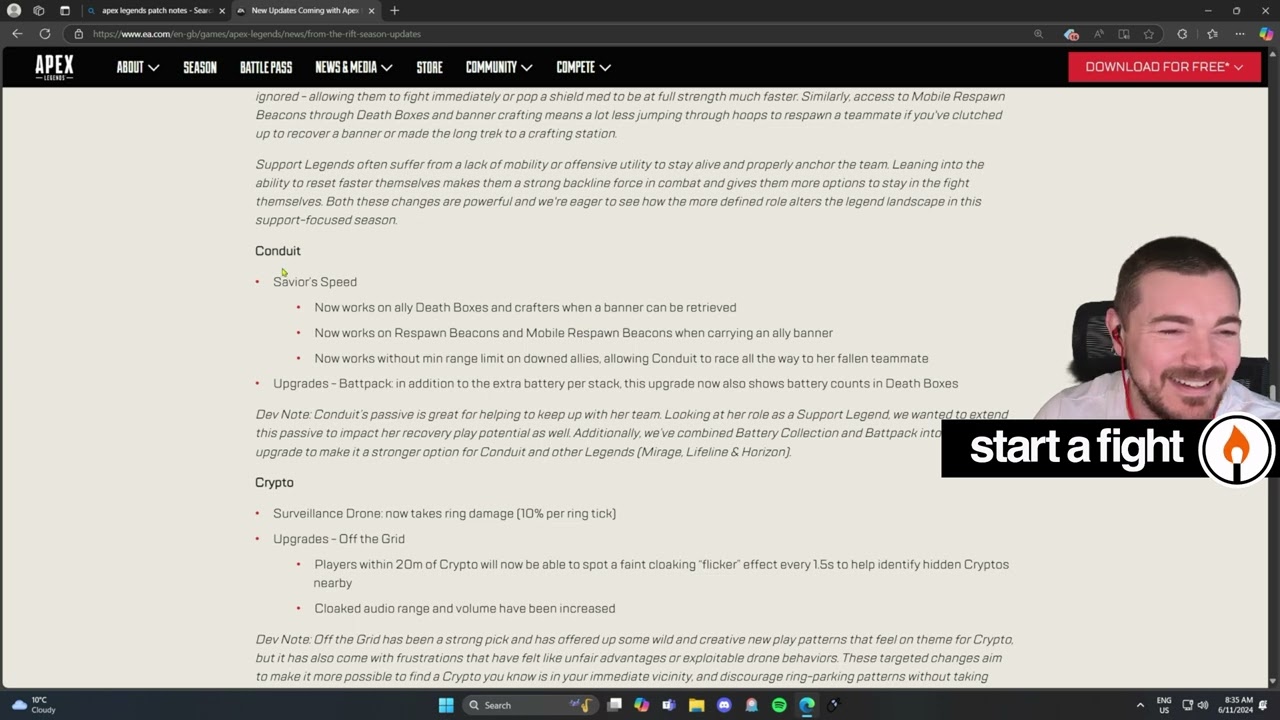Expand the Community dropdown
This screenshot has width=1280, height=720.
pyautogui.click(x=498, y=67)
